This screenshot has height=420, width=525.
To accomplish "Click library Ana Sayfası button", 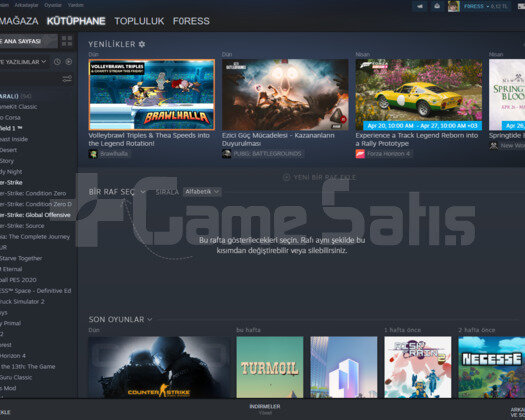I will [28, 41].
